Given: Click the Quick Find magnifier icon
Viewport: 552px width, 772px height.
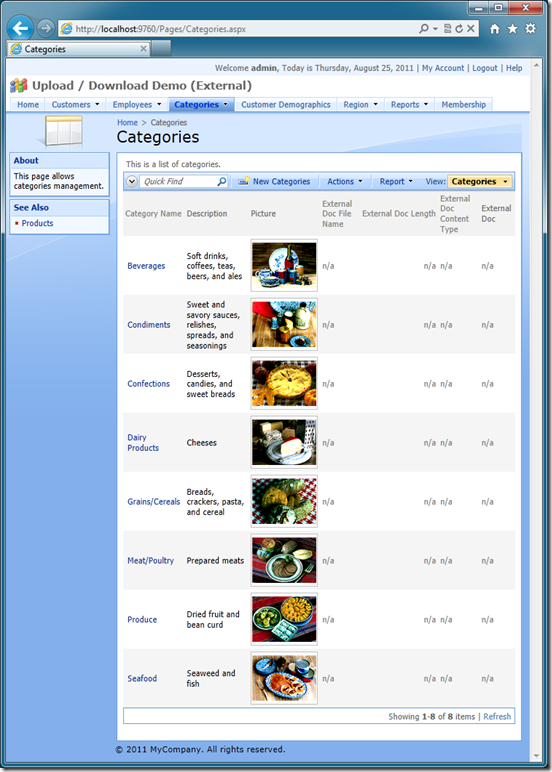Looking at the screenshot, I should pos(222,182).
